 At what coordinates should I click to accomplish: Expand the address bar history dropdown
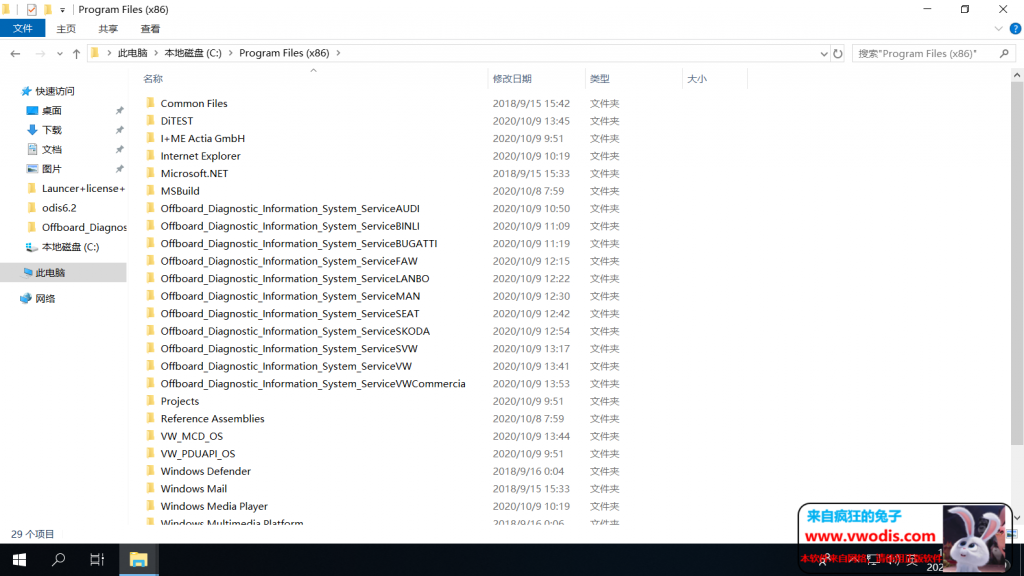point(822,54)
